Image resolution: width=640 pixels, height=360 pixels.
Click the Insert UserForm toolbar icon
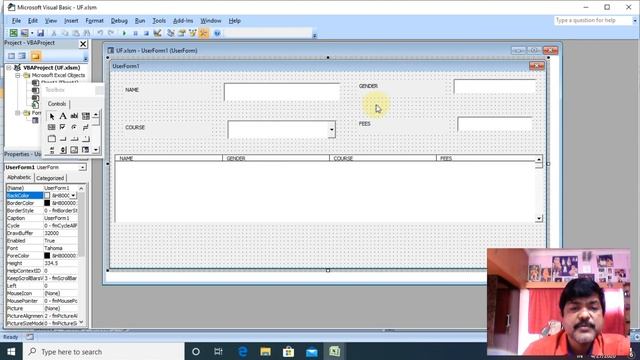click(24, 33)
